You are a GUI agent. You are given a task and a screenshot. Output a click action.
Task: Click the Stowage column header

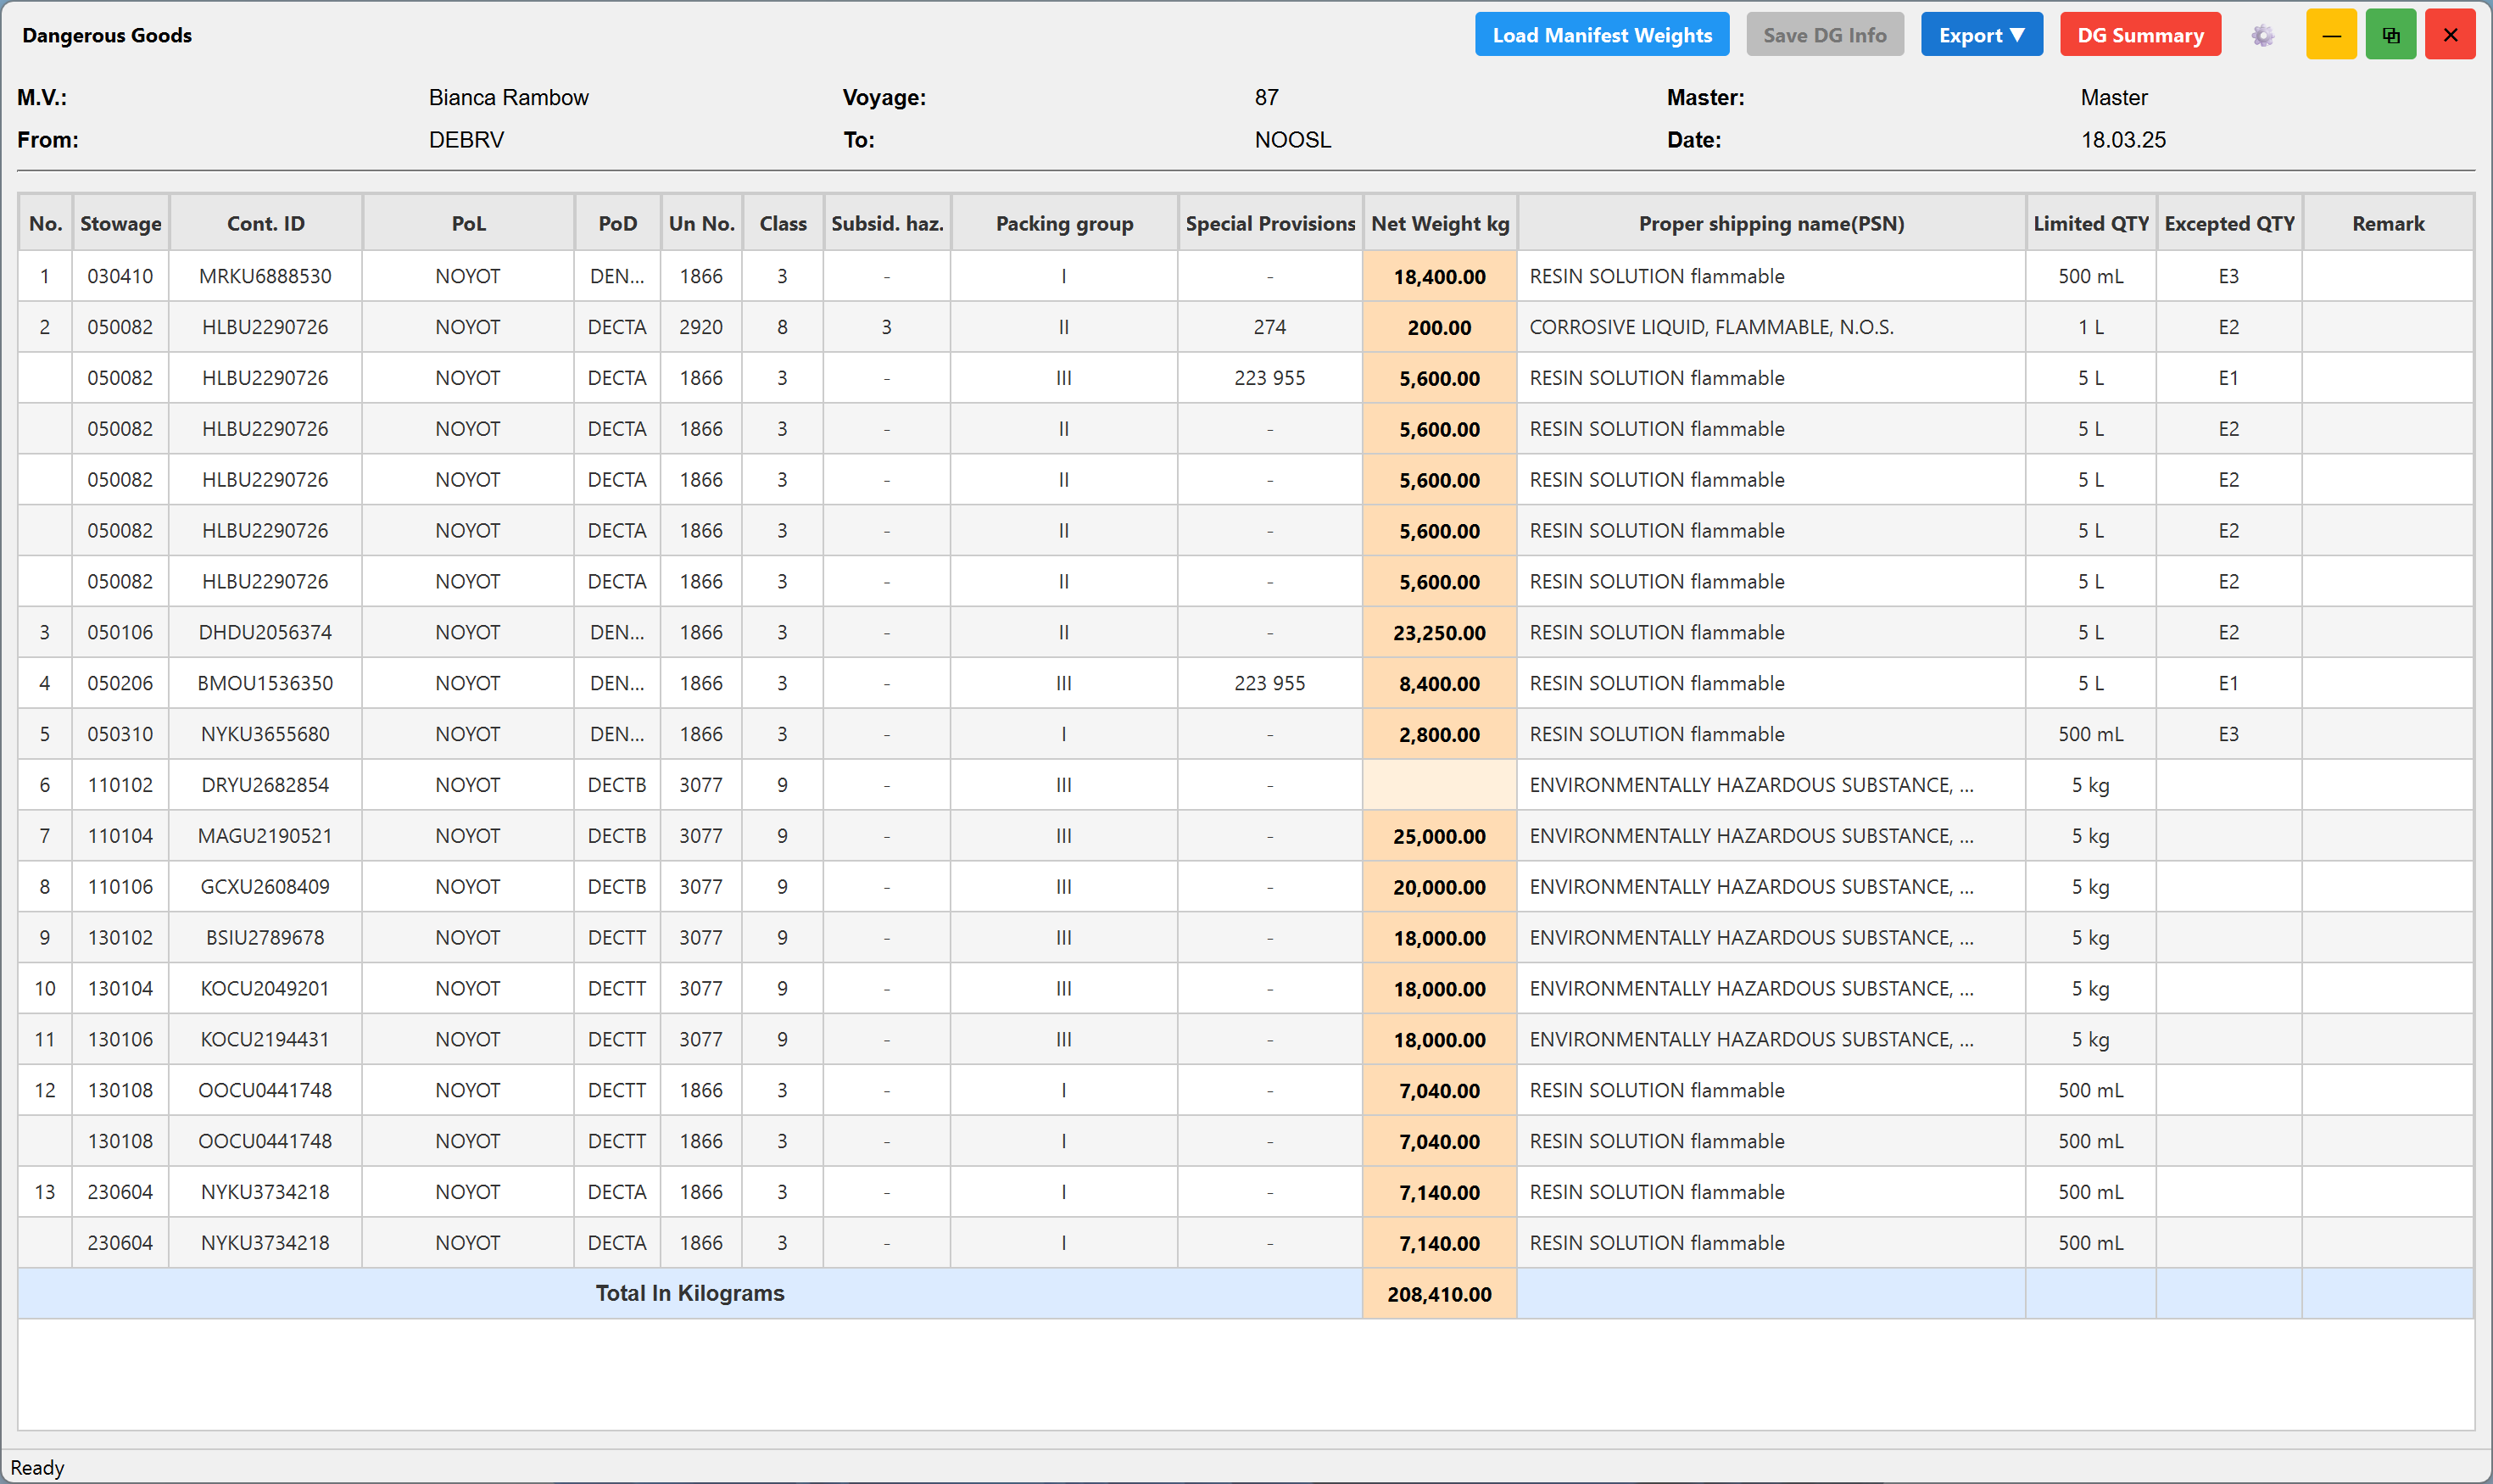click(x=120, y=223)
